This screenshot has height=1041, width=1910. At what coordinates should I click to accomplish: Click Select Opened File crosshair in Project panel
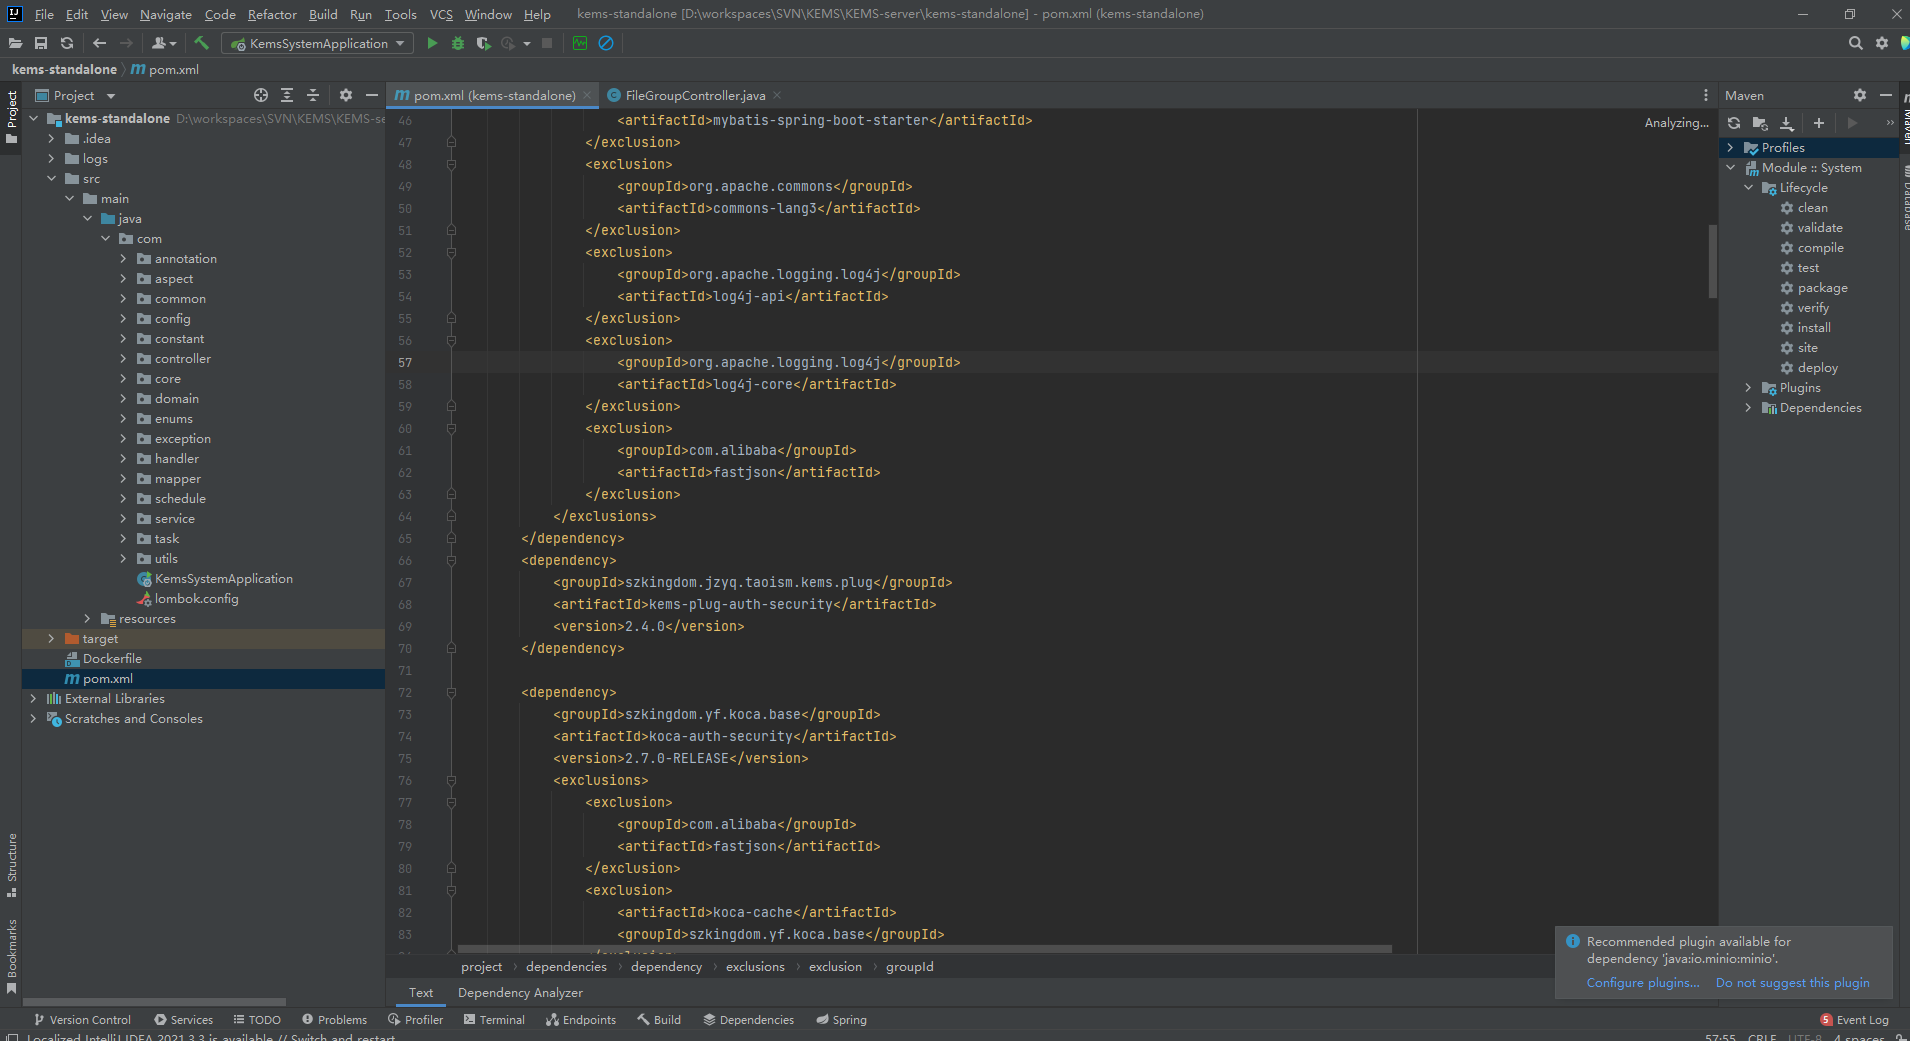point(261,95)
